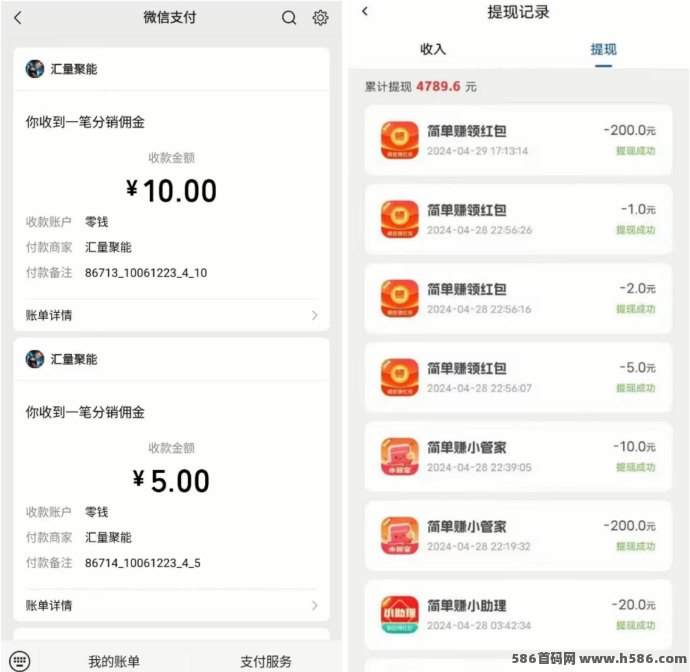This screenshot has width=690, height=672.
Task: Tap timestamp 2024-04-28 22:39:05
Action: (x=479, y=467)
